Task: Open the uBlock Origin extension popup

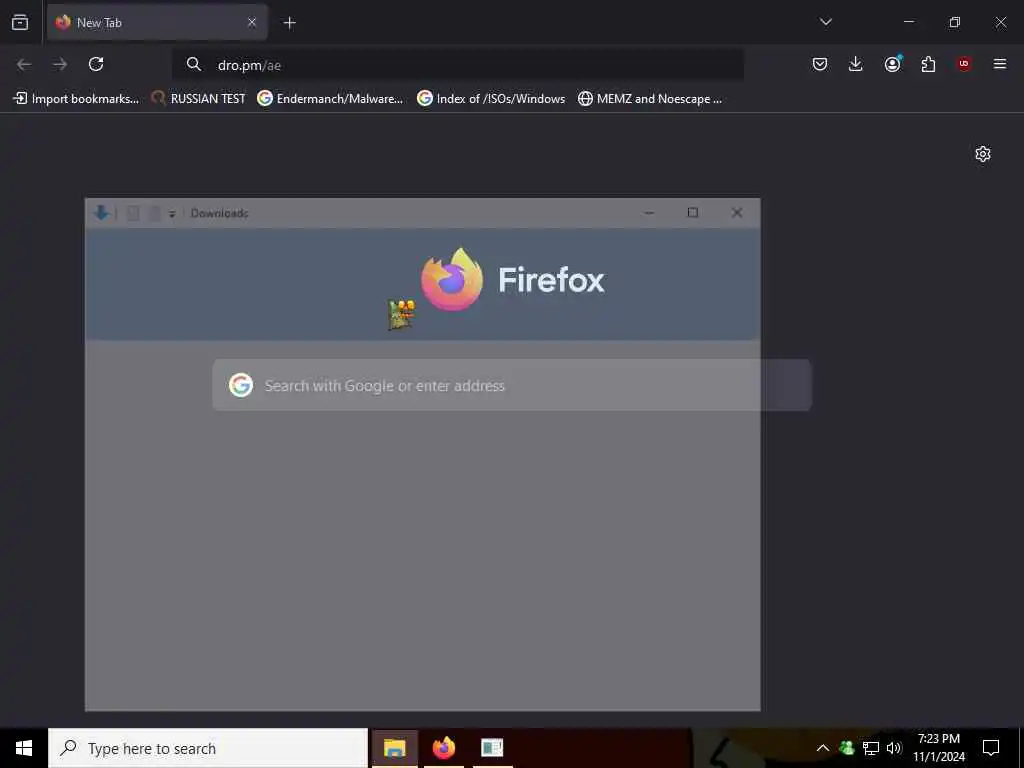Action: [964, 64]
